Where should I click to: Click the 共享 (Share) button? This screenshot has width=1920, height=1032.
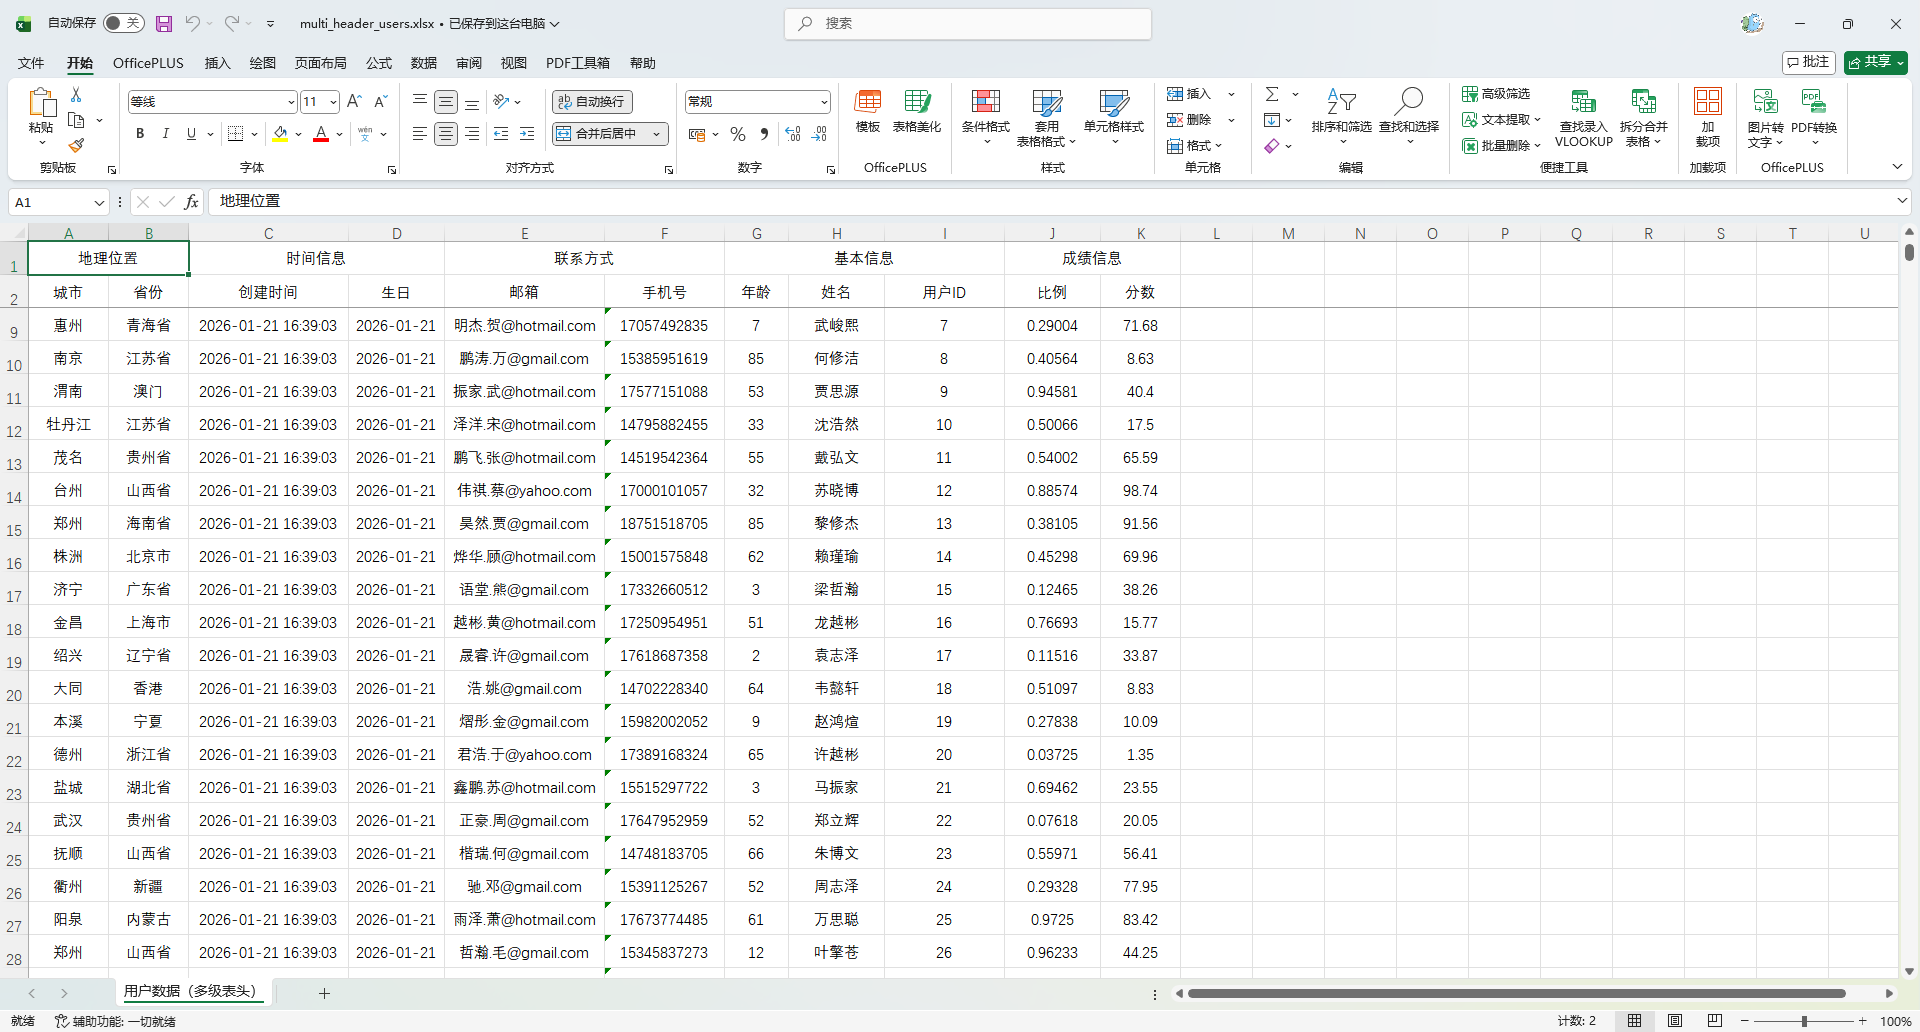click(x=1875, y=62)
